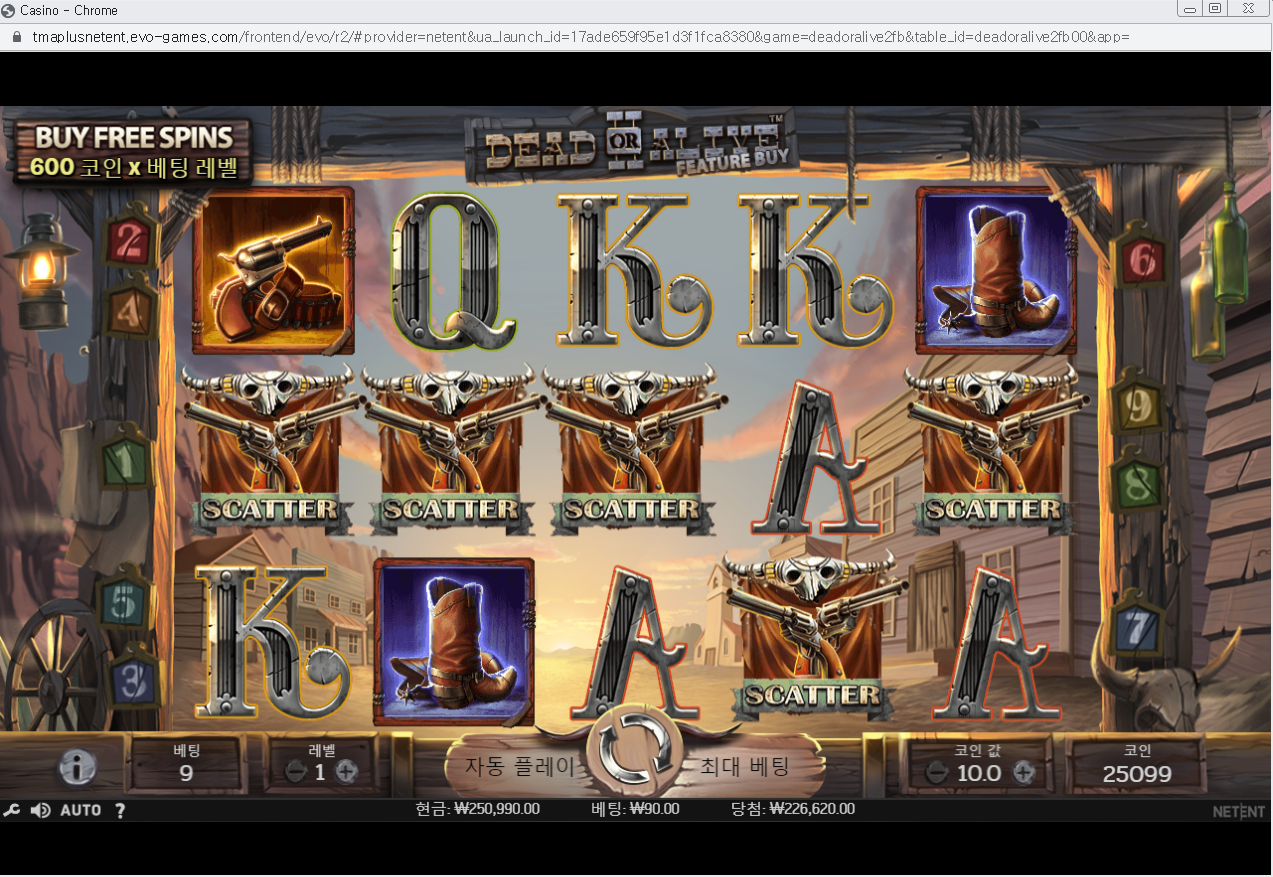Decrease bet level with minus button
Viewport: 1273px width, 877px height.
point(296,772)
